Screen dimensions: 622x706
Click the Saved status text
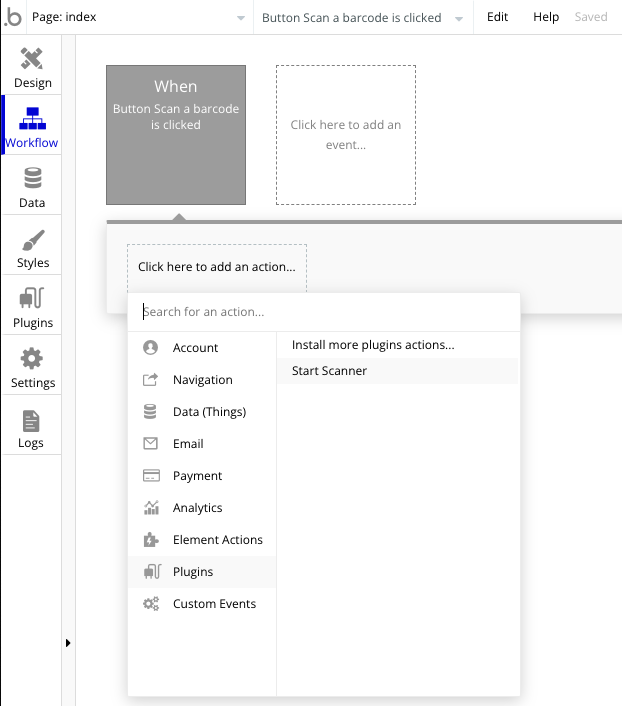click(590, 17)
